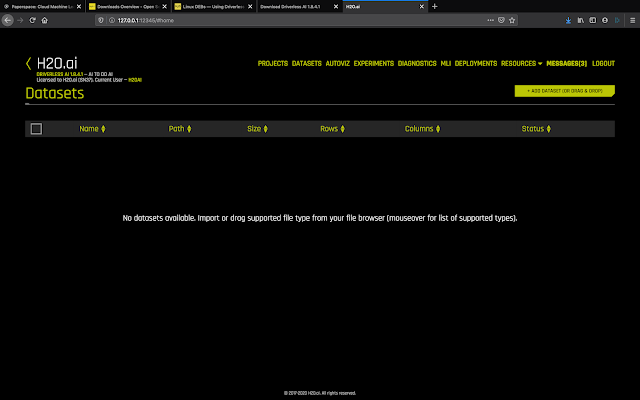Open the Firefox account icon
The image size is (640, 400).
605,20
